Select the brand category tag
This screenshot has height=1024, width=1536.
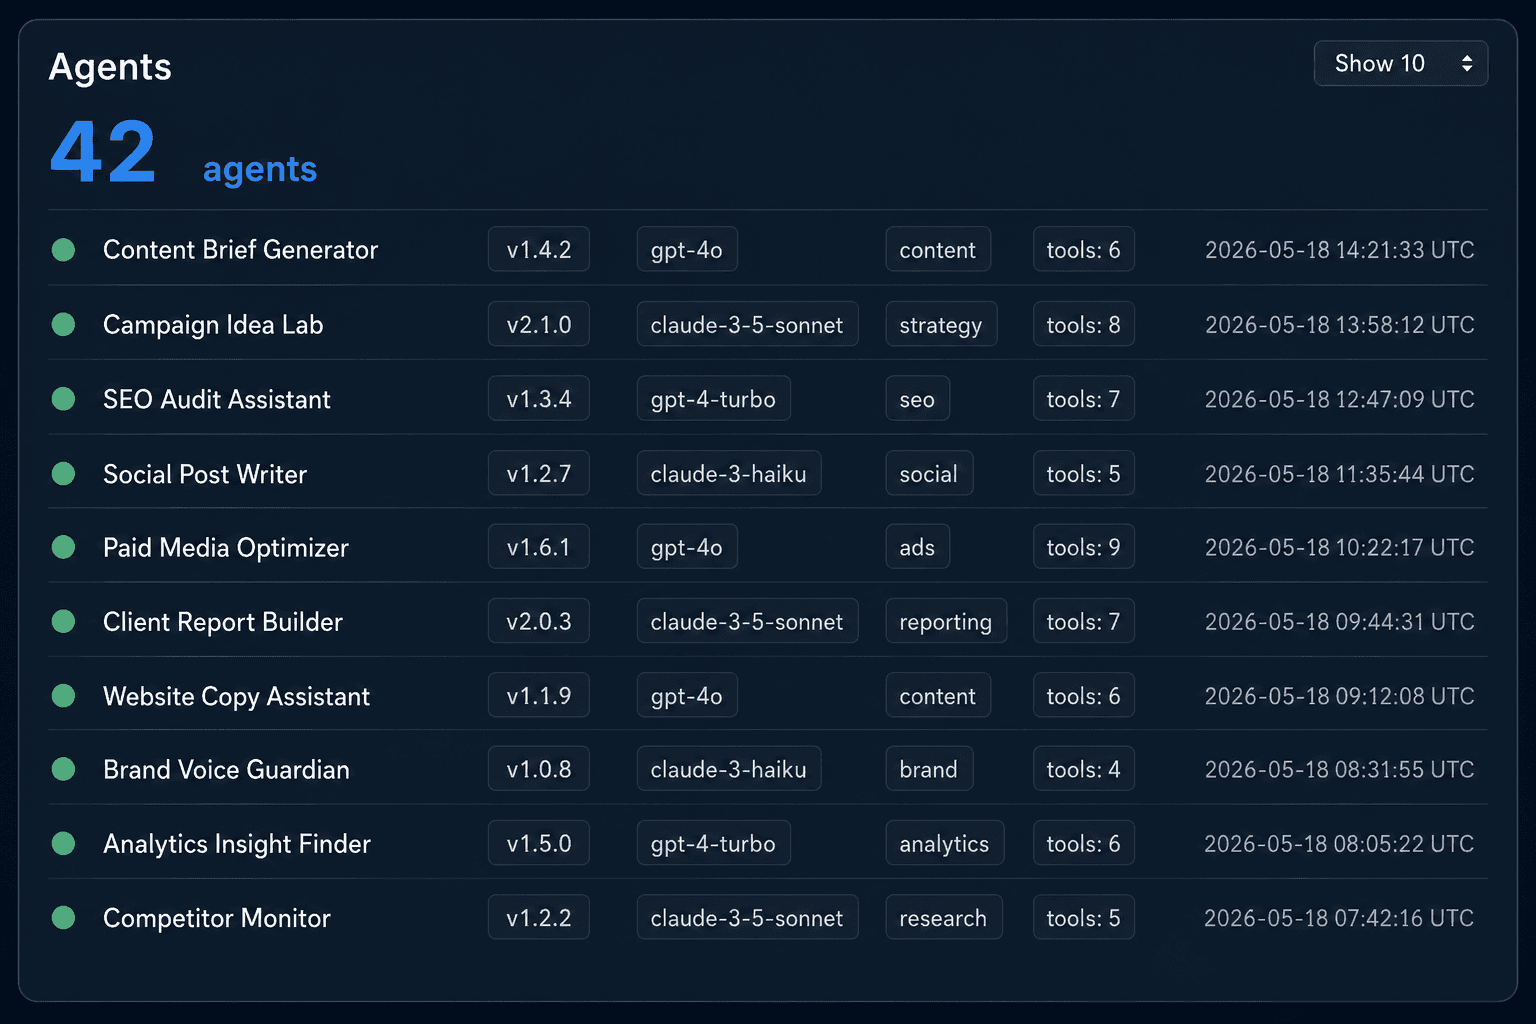tap(929, 769)
